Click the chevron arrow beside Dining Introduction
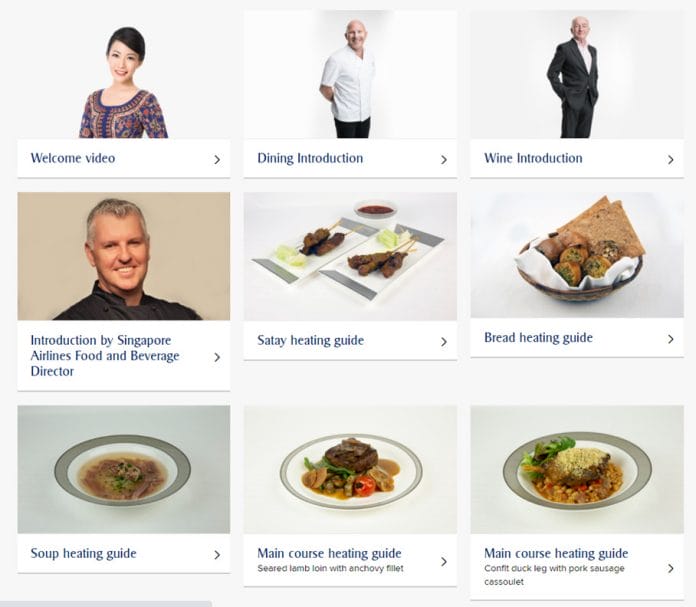Screen dimensions: 696x607 pos(444,159)
